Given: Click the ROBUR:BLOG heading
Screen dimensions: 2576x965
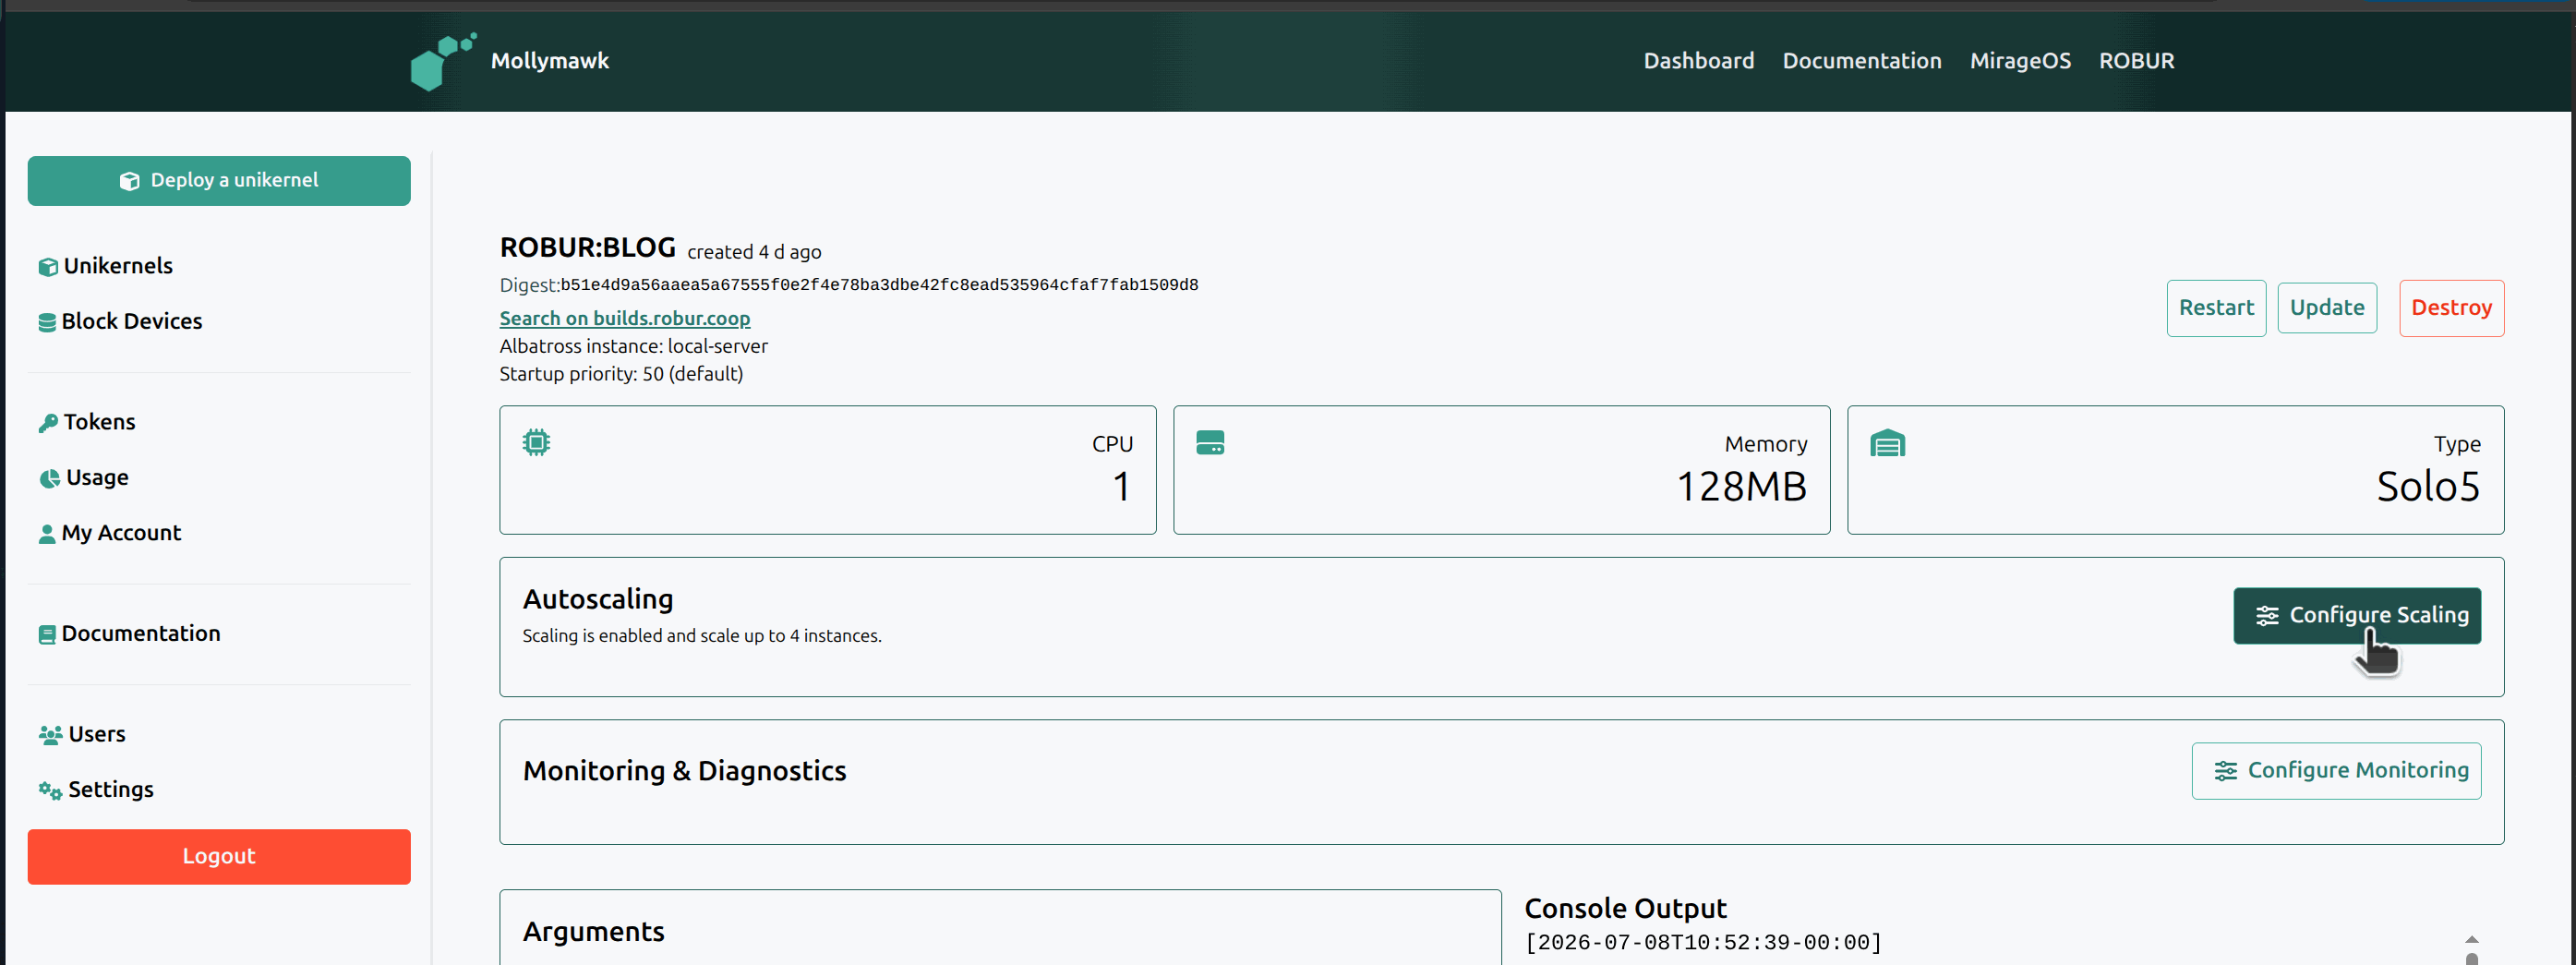Looking at the screenshot, I should (588, 248).
